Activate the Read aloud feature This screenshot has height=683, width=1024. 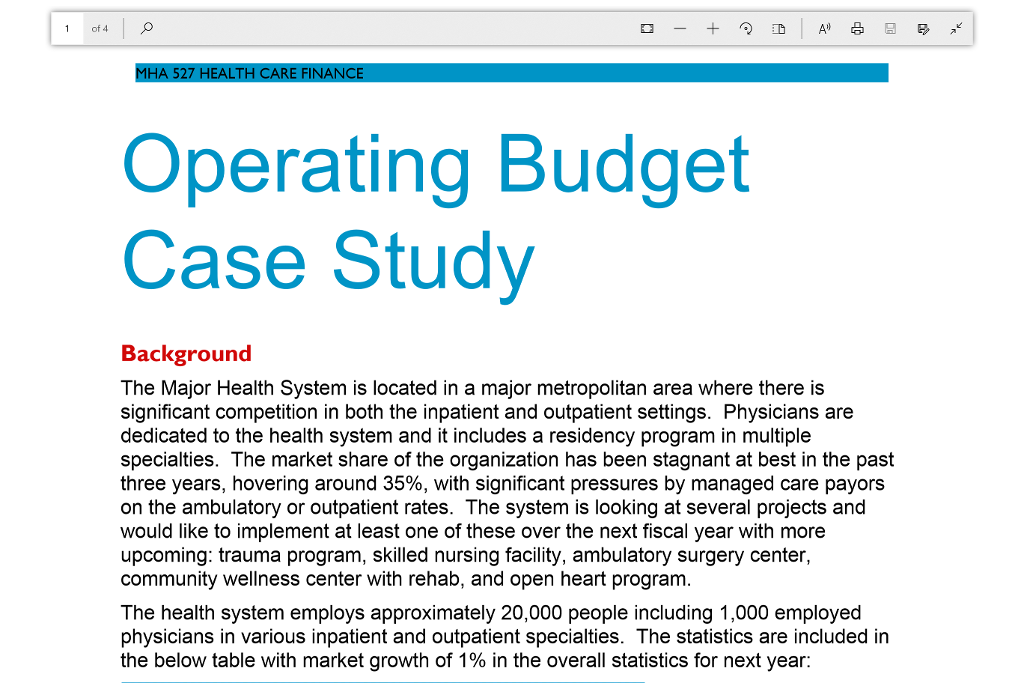(824, 28)
